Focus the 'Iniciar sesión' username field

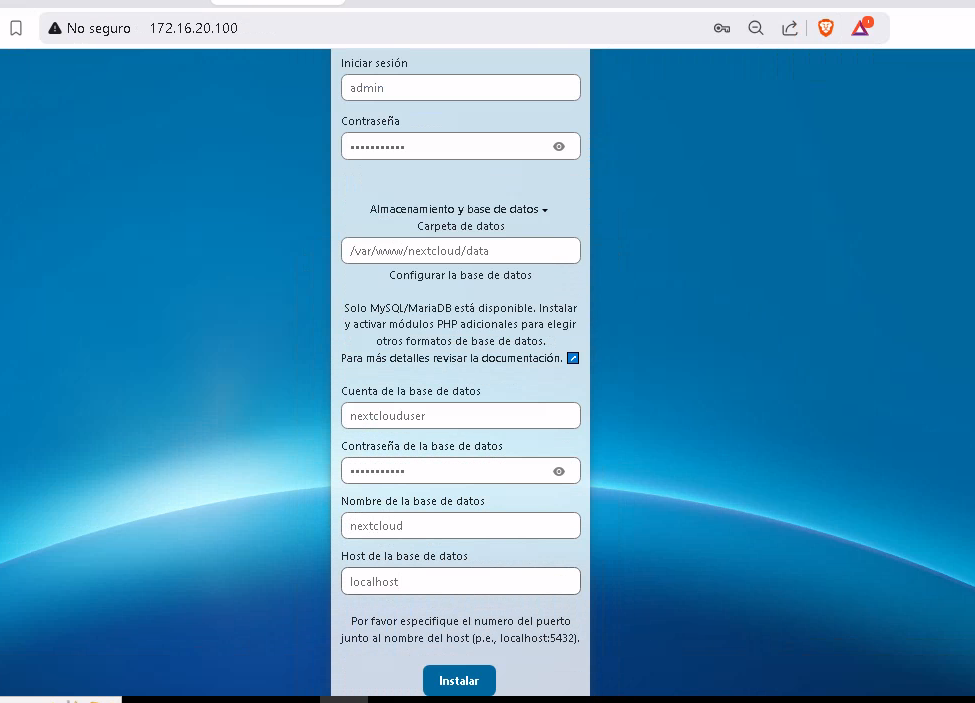click(461, 88)
